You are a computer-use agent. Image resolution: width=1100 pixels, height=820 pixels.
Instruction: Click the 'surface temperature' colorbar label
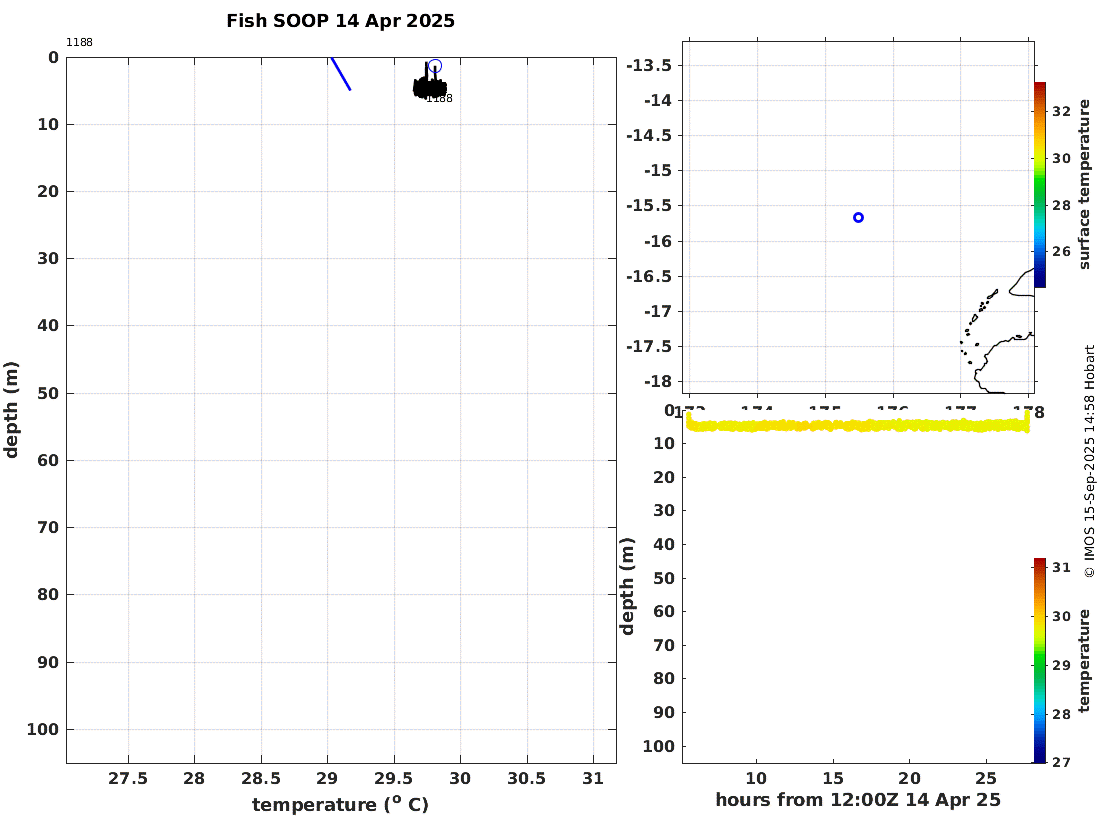coord(1085,184)
